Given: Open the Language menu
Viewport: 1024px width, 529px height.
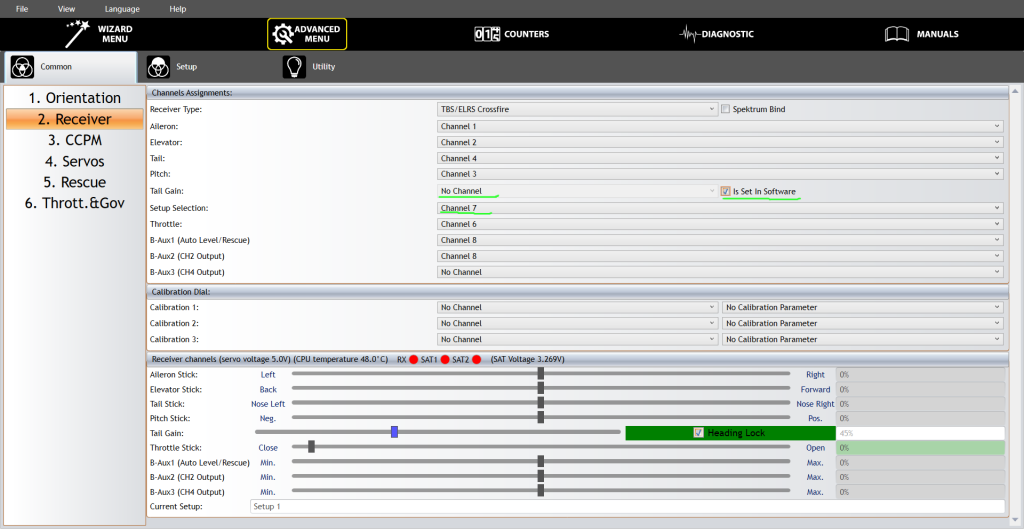Looking at the screenshot, I should (x=122, y=8).
